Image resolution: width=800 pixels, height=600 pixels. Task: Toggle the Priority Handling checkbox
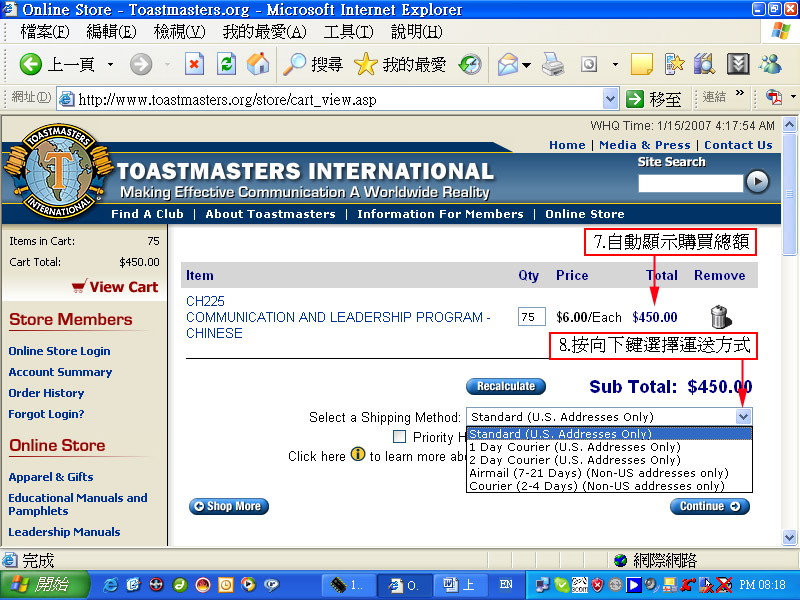point(400,437)
